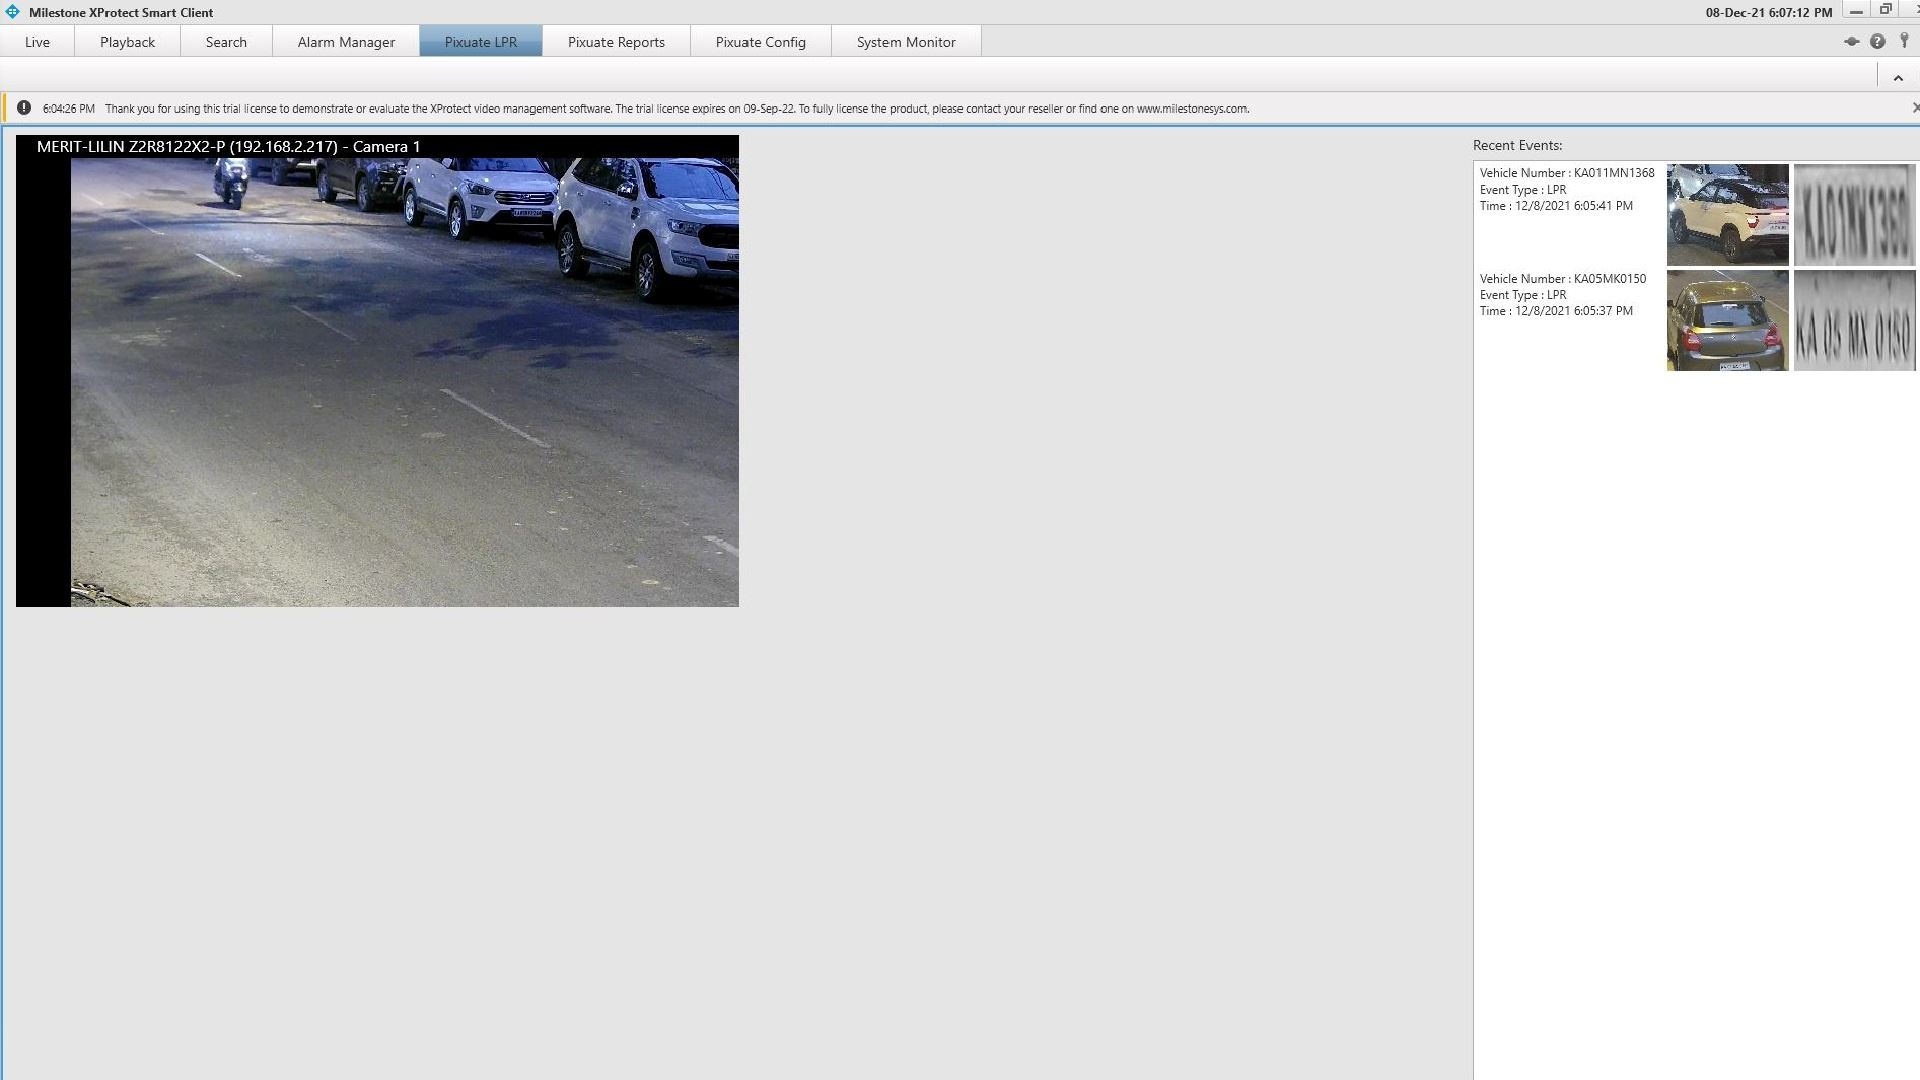Viewport: 1920px width, 1080px height.
Task: Open the Pixuate Reports tab
Action: [x=616, y=42]
